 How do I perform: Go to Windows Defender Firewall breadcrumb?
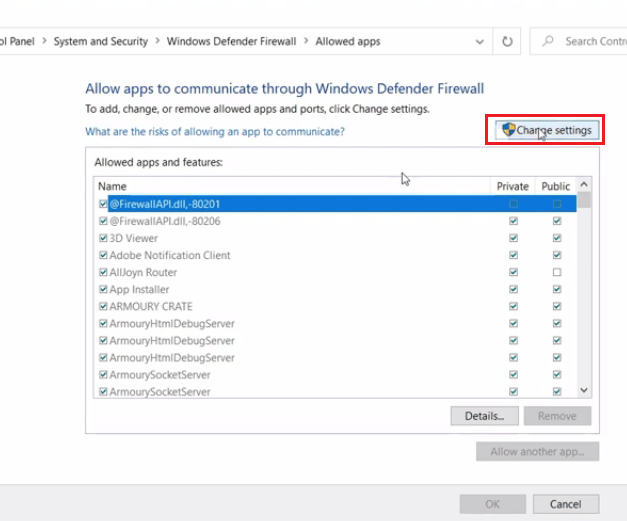(x=232, y=41)
